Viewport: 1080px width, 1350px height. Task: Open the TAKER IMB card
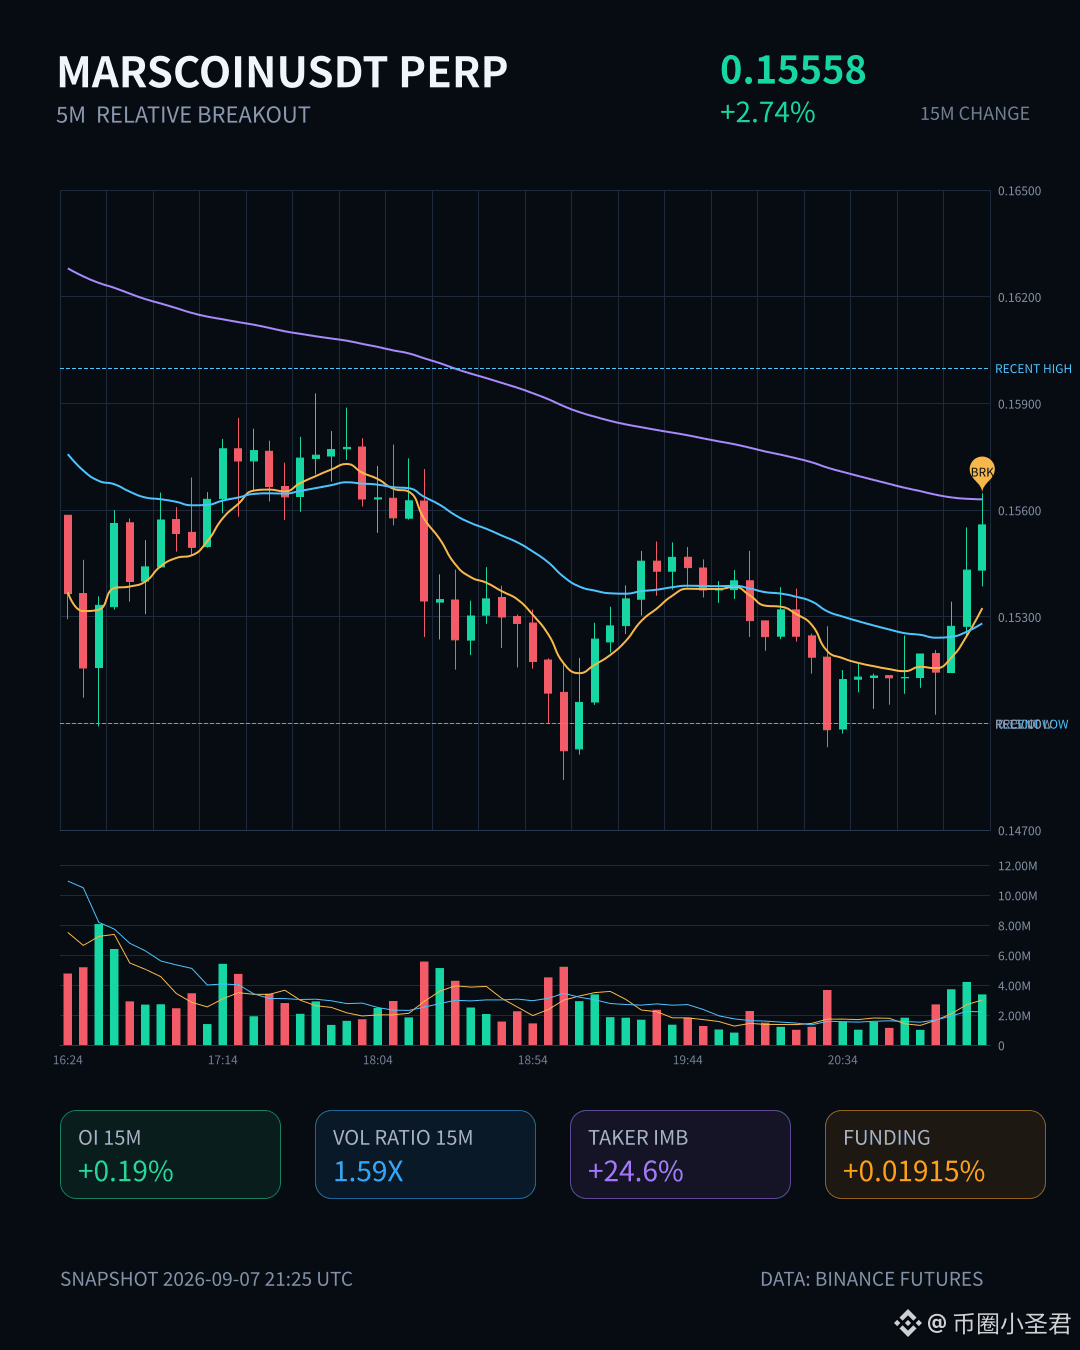(680, 1154)
